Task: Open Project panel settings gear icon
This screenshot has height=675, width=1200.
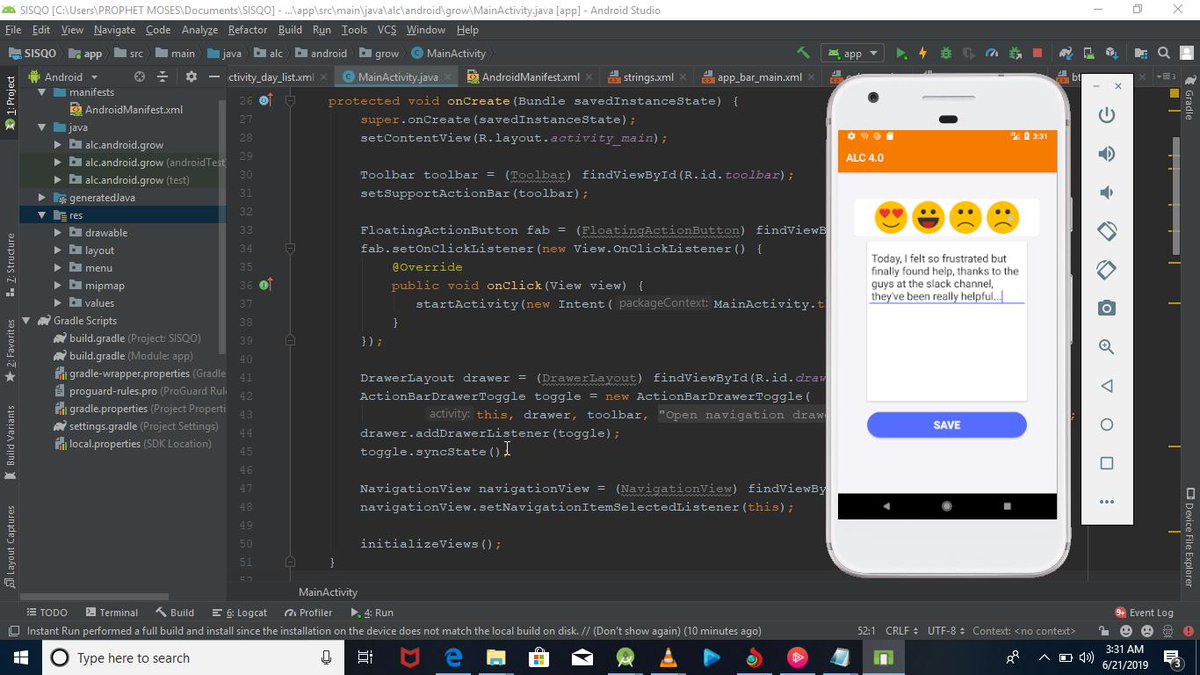Action: [190, 77]
